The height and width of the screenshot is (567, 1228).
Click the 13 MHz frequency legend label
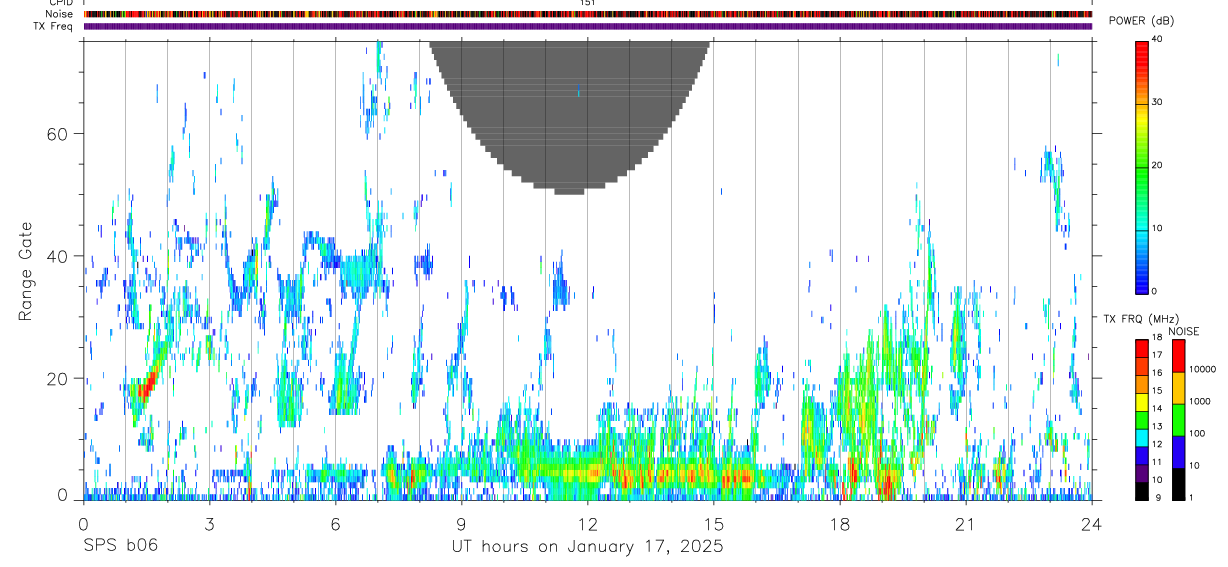click(x=1158, y=426)
